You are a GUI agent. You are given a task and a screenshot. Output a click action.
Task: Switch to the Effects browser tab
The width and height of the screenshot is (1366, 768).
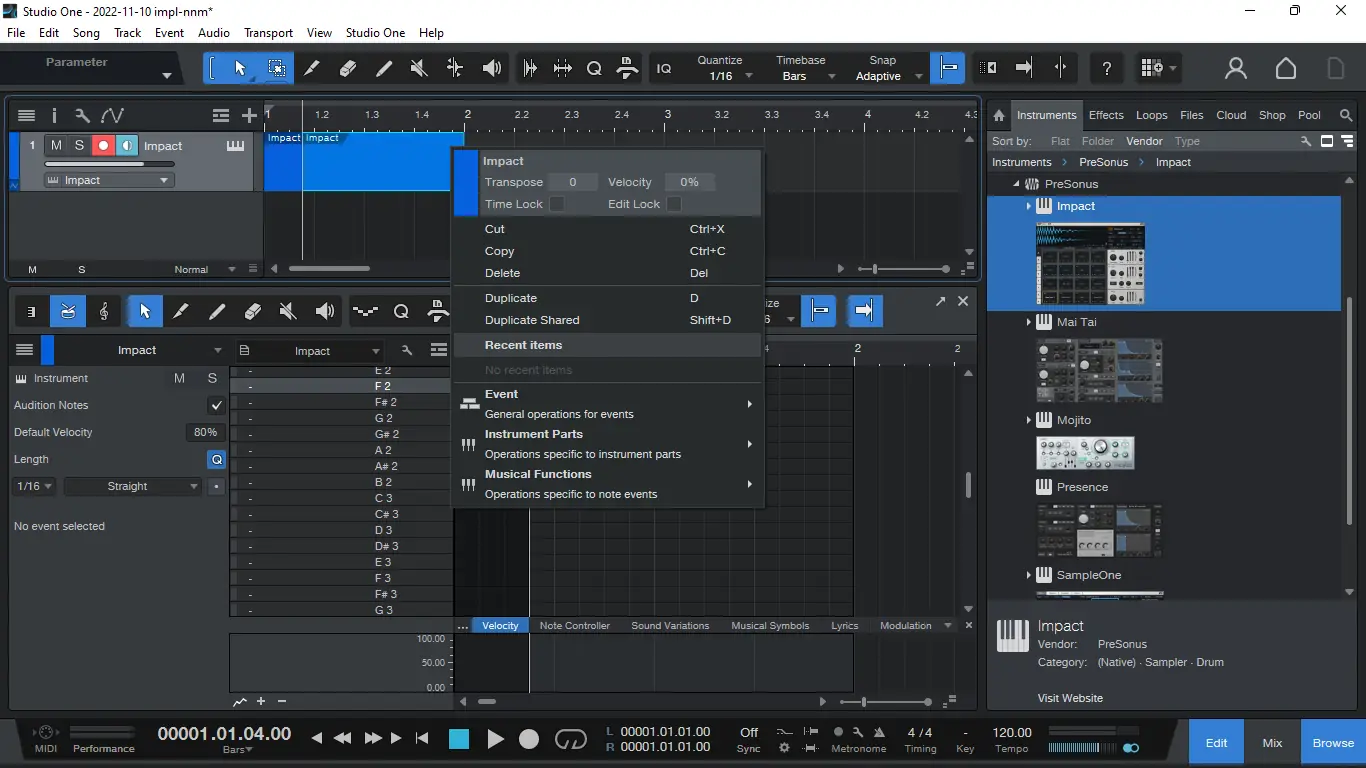[1105, 115]
